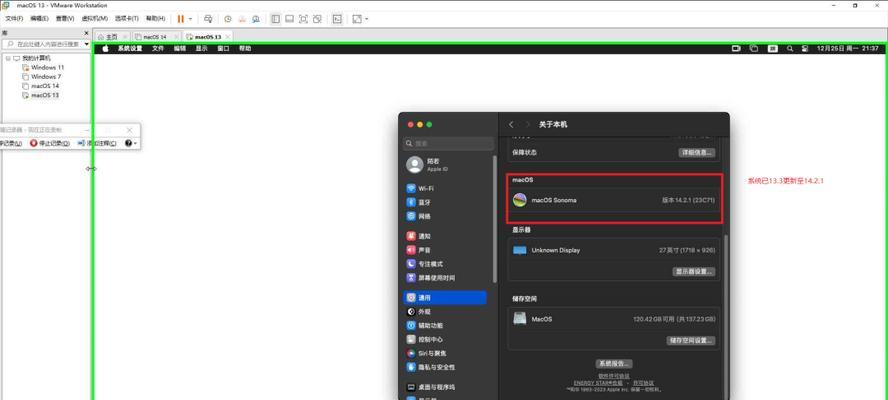The height and width of the screenshot is (400, 888).
Task: Open the library search filter dropdown
Action: [x=87, y=44]
